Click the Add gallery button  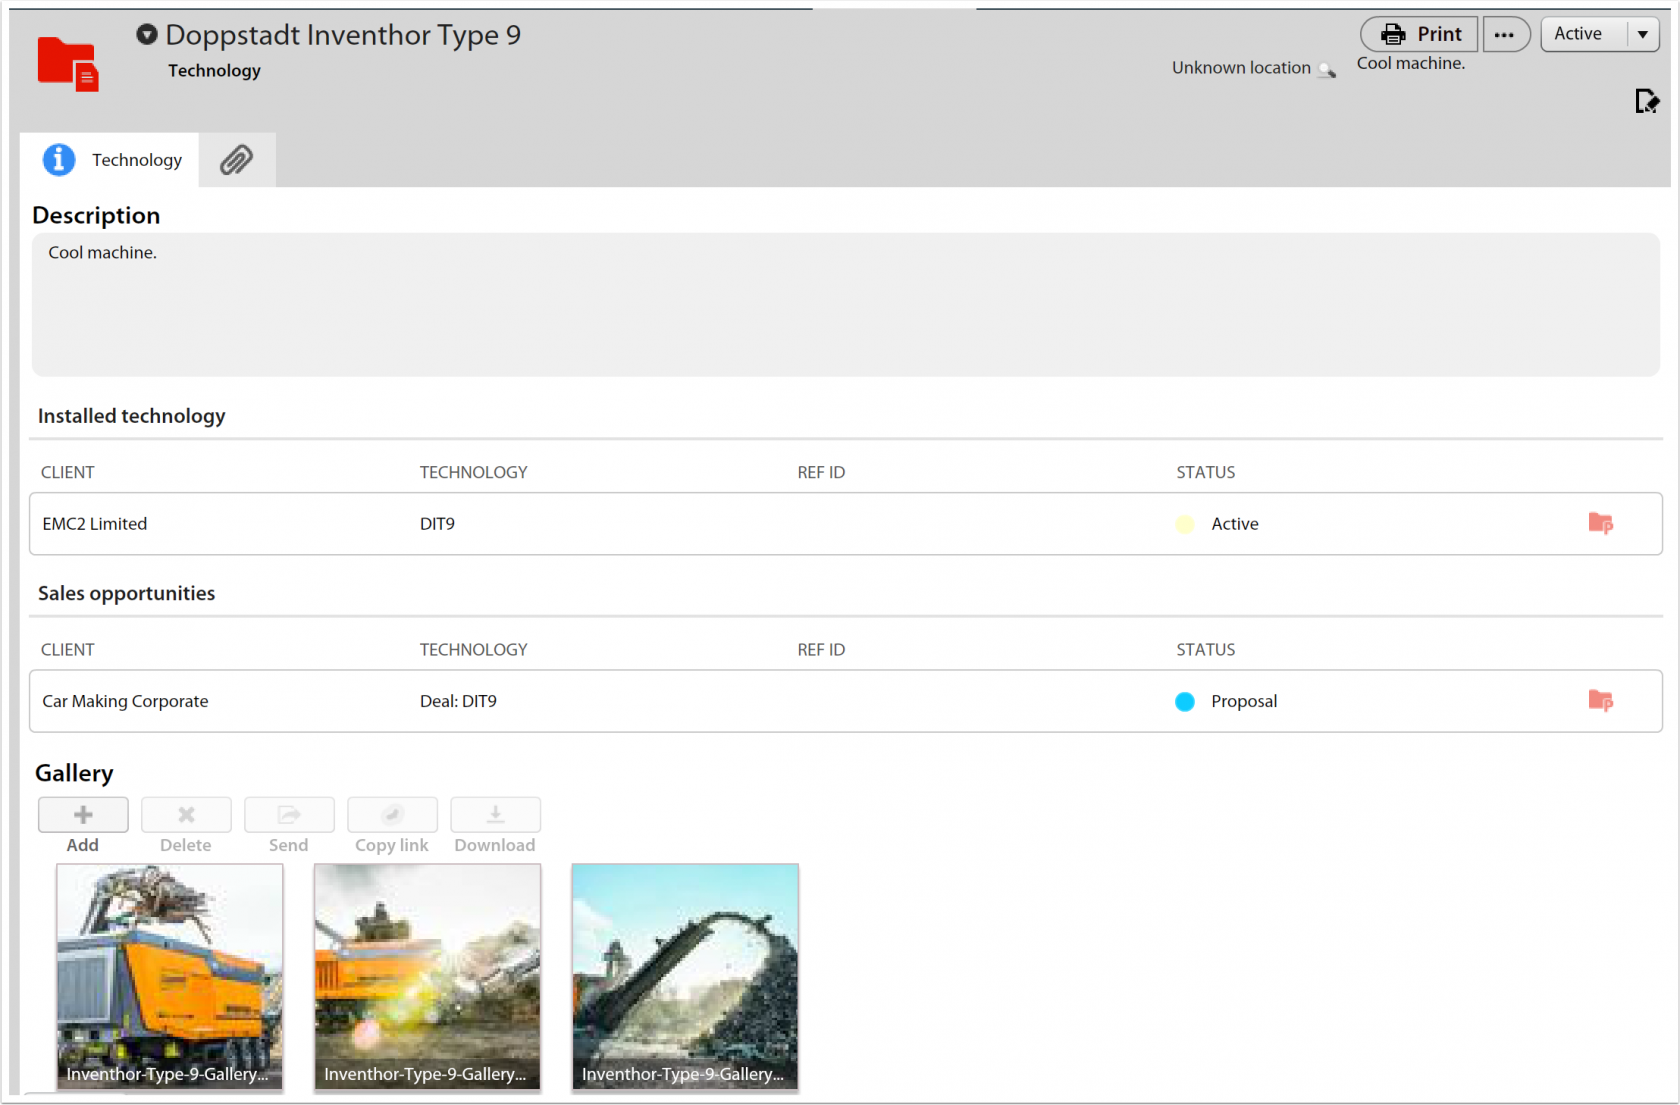pyautogui.click(x=83, y=815)
